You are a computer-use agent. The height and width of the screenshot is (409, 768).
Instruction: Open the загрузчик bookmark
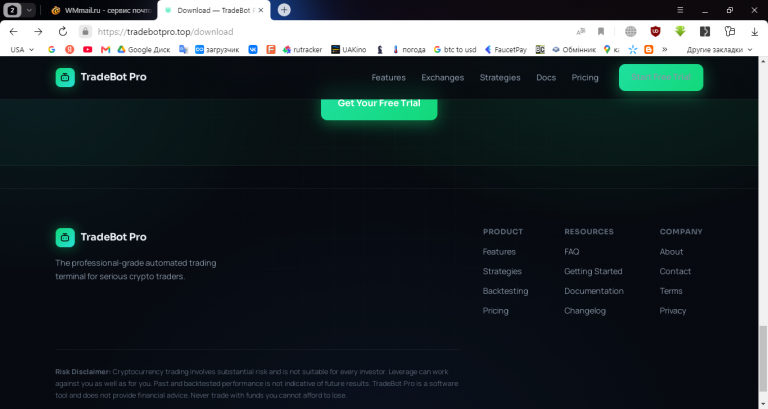[217, 49]
